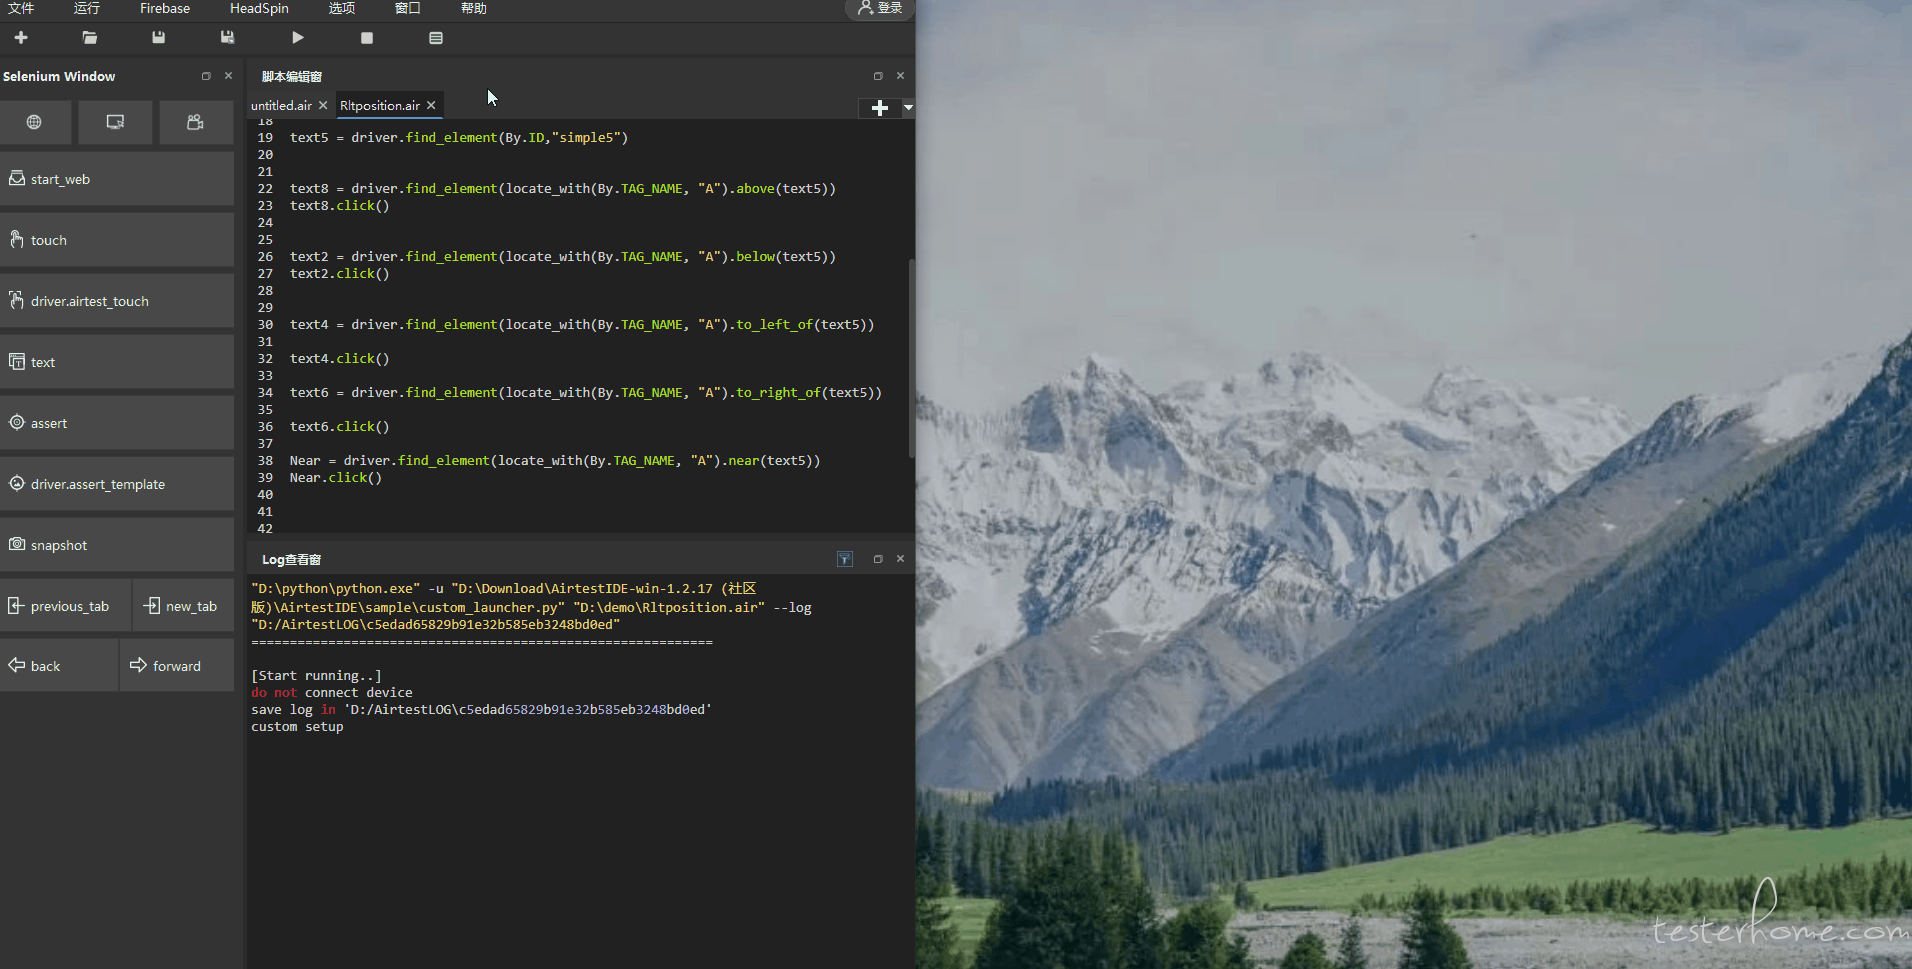1912x969 pixels.
Task: Click the start_web button
Action: [117, 179]
